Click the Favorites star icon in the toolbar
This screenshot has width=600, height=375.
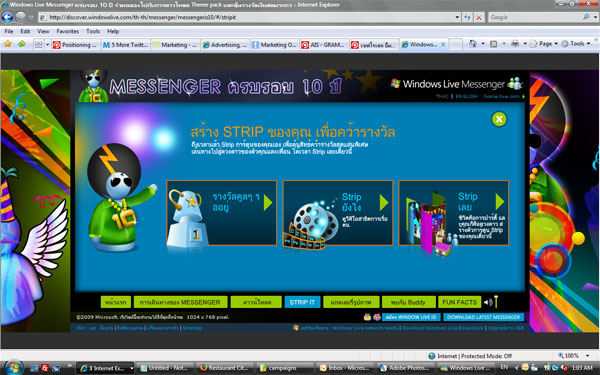click(x=8, y=44)
